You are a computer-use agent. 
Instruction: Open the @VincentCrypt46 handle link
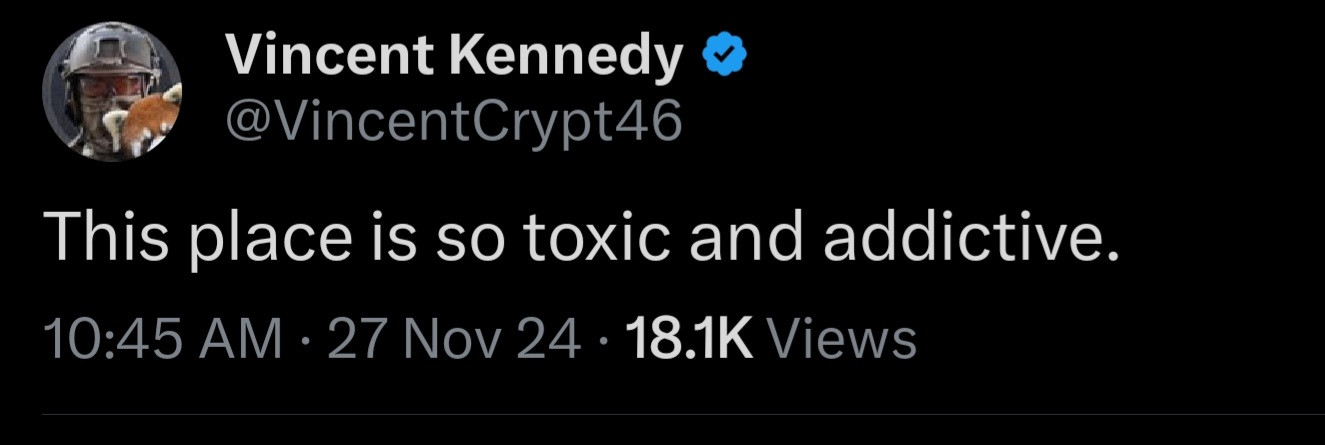(454, 121)
